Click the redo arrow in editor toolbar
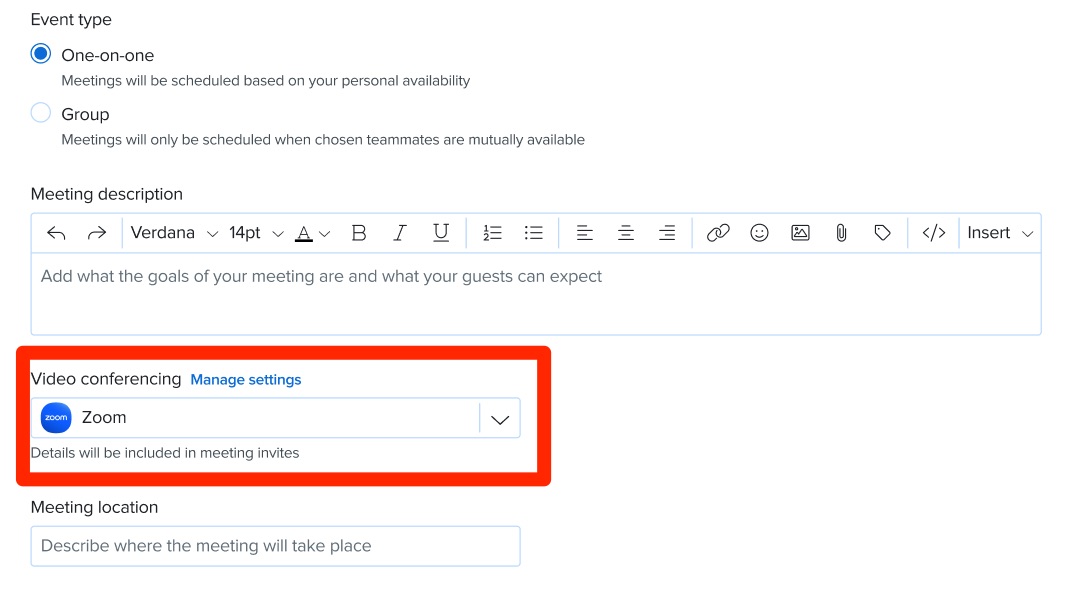This screenshot has height=596, width=1070. tap(97, 233)
